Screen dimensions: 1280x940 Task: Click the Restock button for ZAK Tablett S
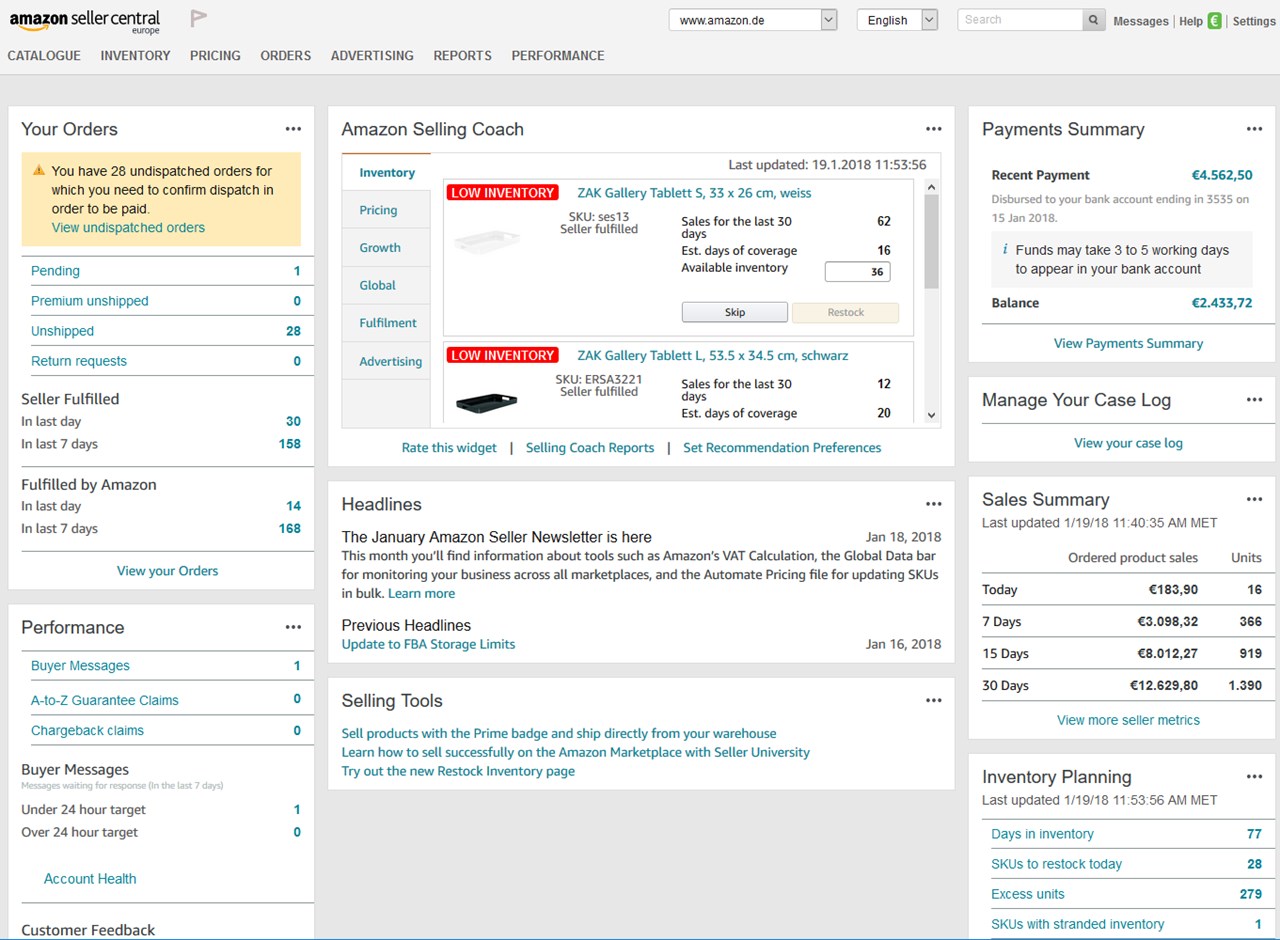coord(846,312)
